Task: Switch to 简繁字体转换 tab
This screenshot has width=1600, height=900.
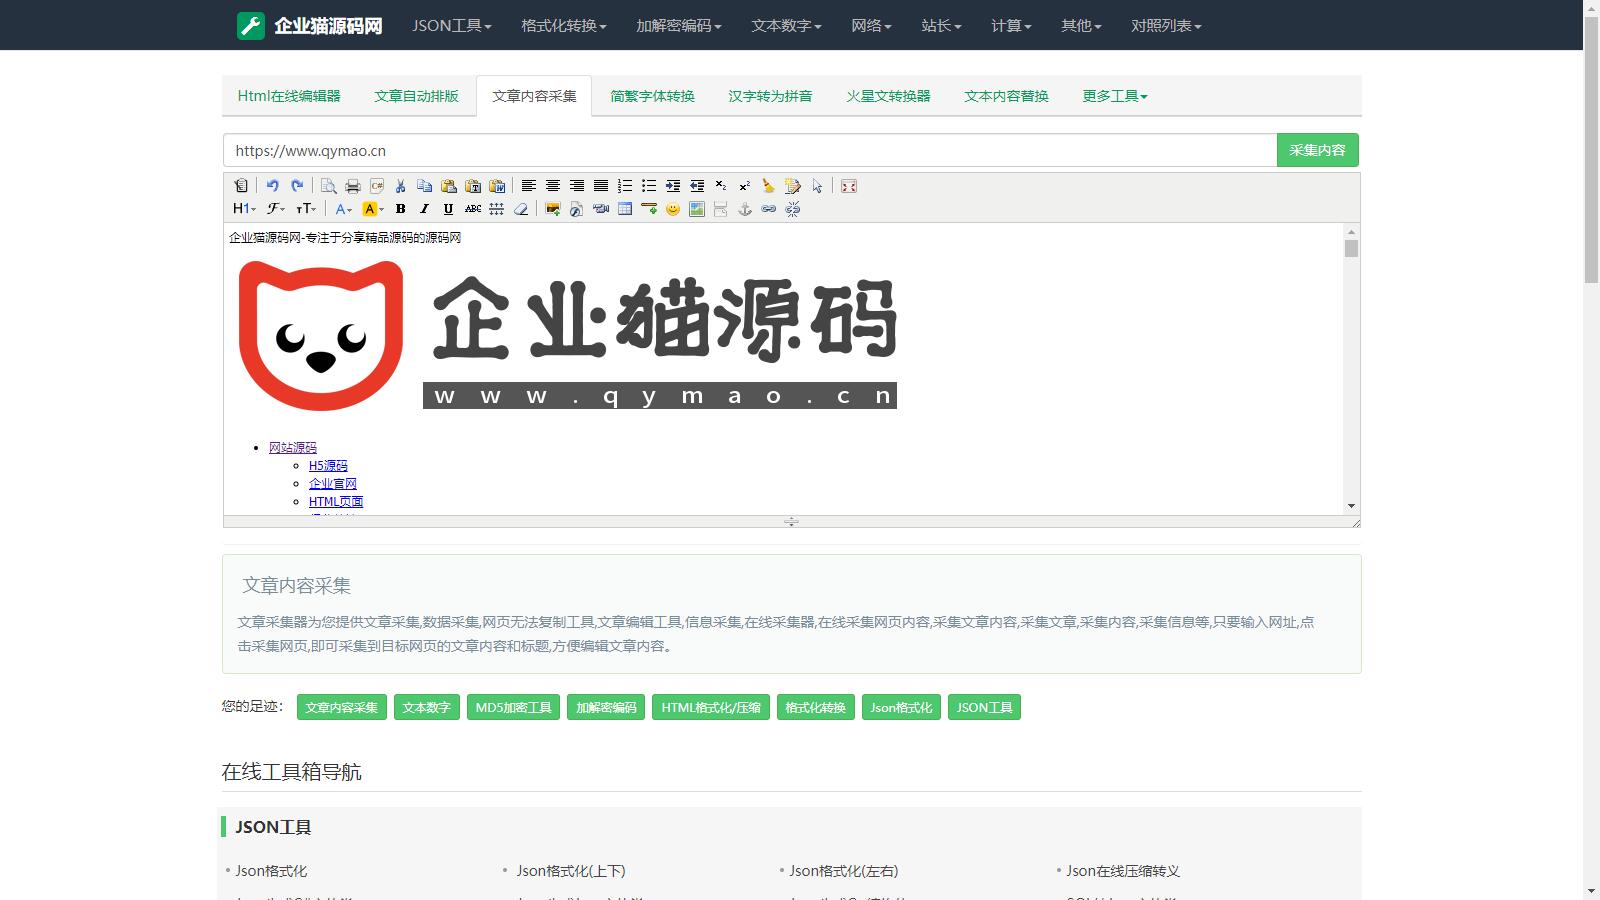Action: 652,96
